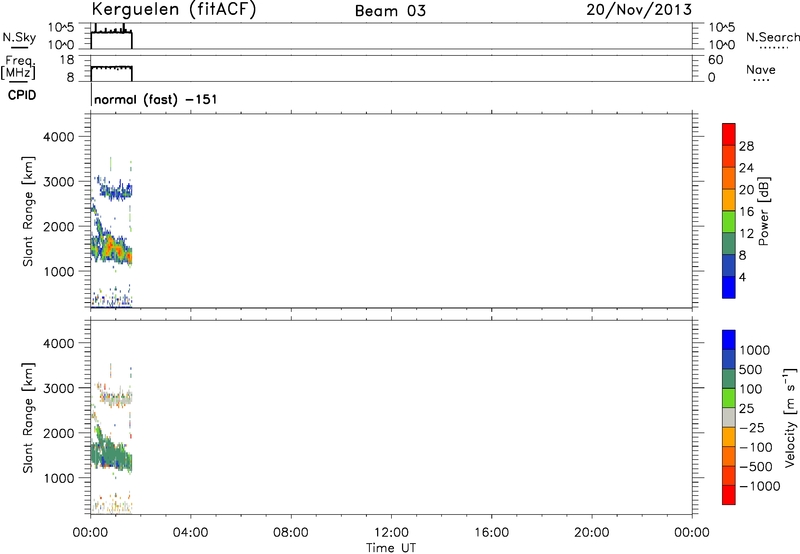
Task: Select the text normal (fast) -151
Action: tap(156, 99)
